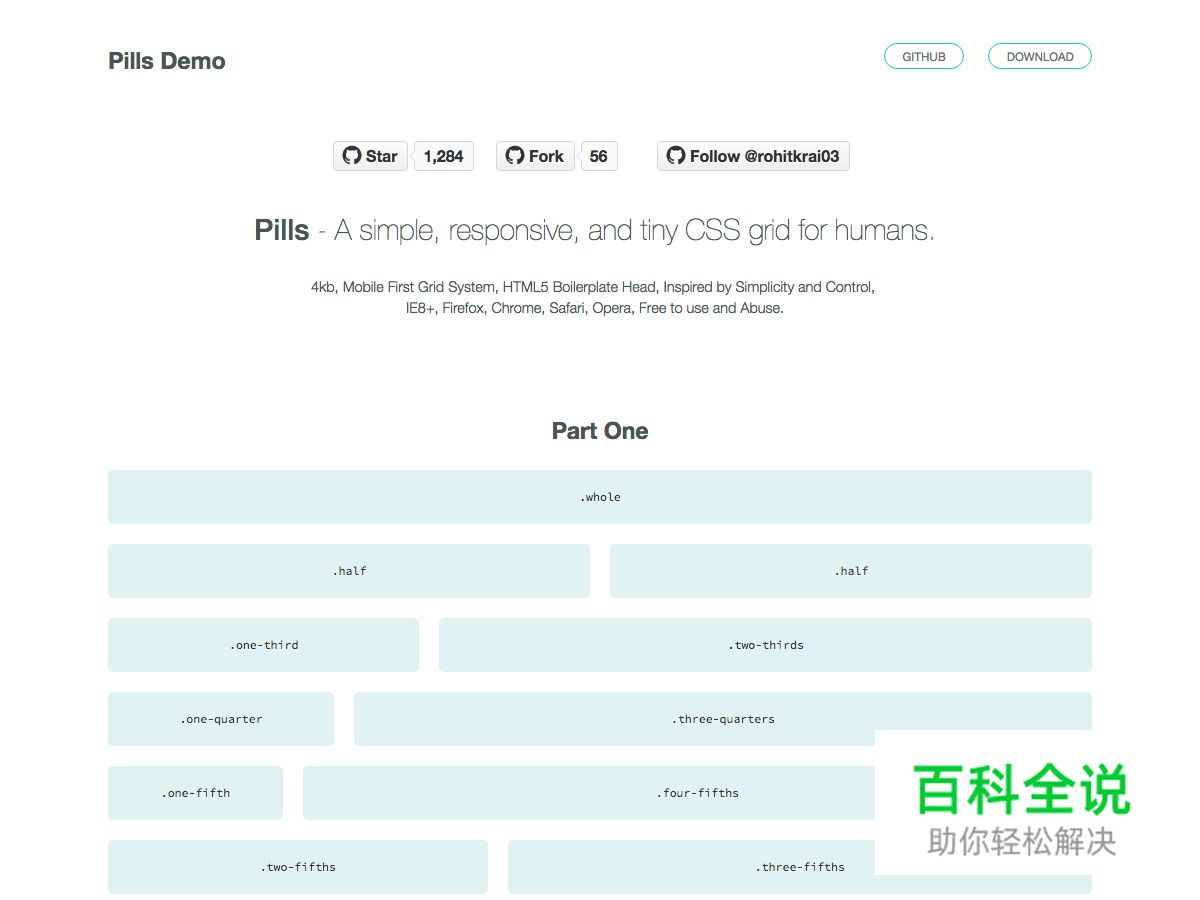Open the 56 forks count
The height and width of the screenshot is (900, 1200).
tap(598, 156)
